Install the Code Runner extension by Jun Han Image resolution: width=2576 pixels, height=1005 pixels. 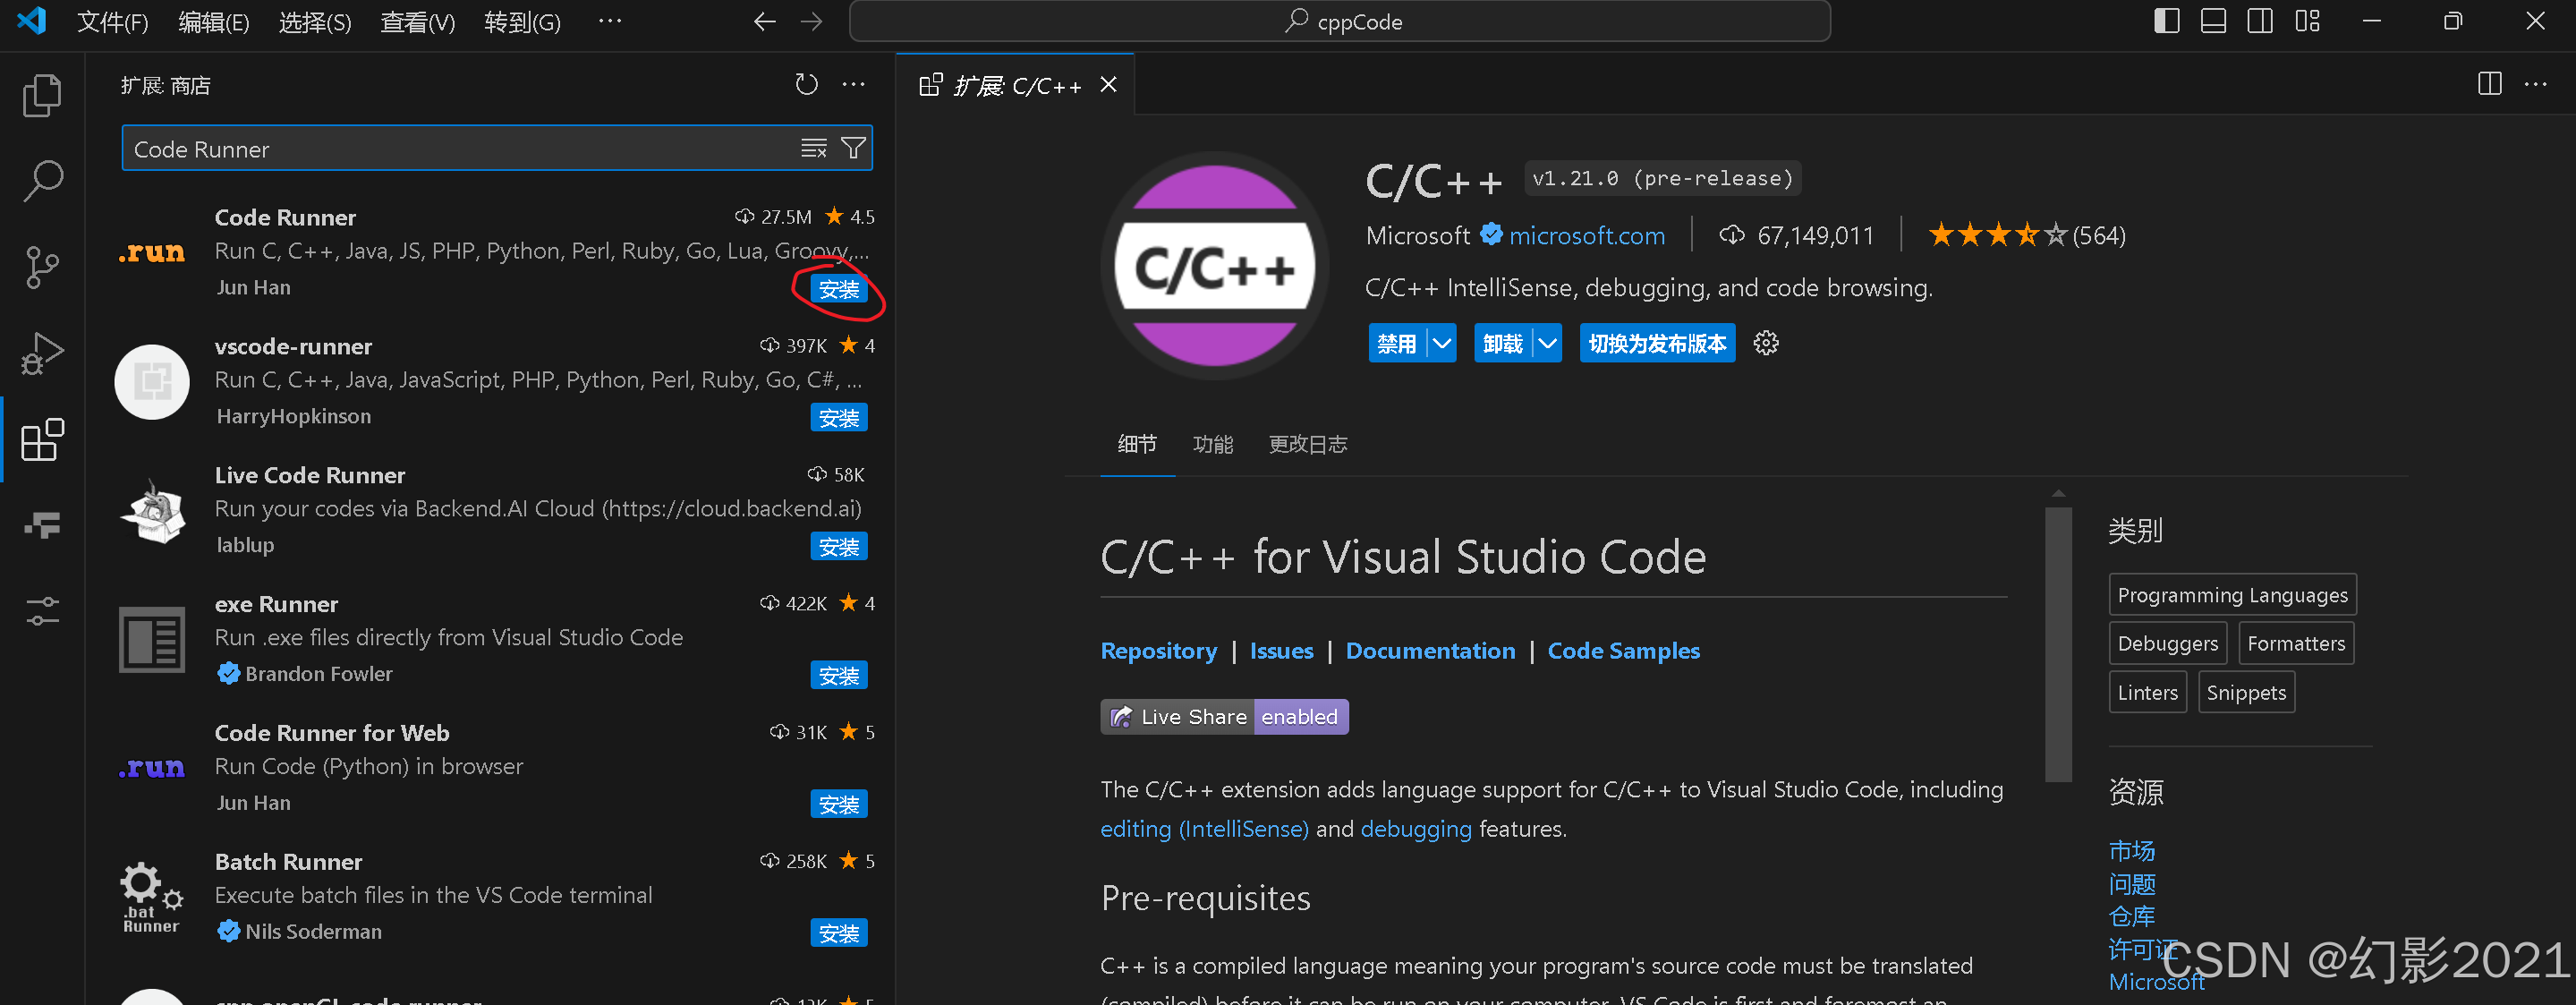pyautogui.click(x=839, y=290)
